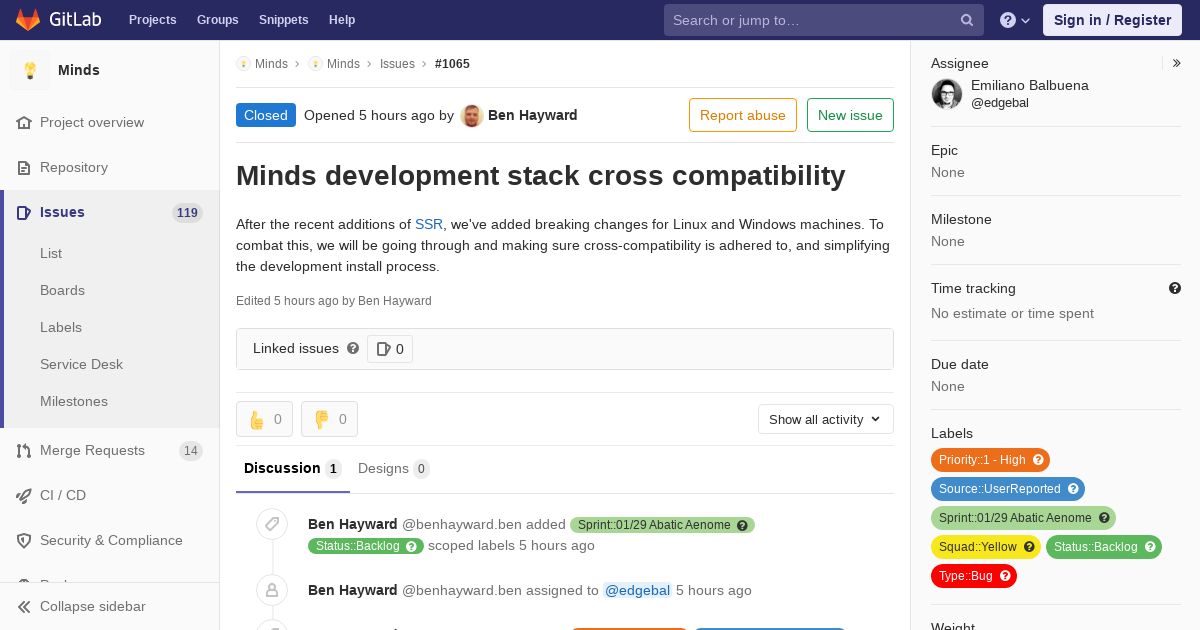Image resolution: width=1200 pixels, height=630 pixels.
Task: Follow the SSR link in description
Action: pyautogui.click(x=429, y=224)
